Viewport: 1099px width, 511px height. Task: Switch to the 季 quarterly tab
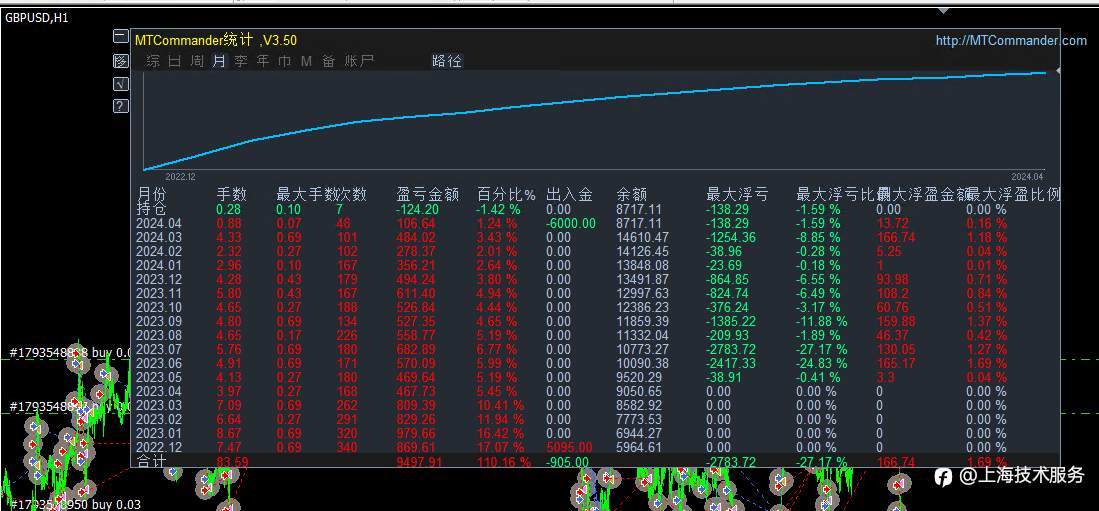pyautogui.click(x=241, y=61)
